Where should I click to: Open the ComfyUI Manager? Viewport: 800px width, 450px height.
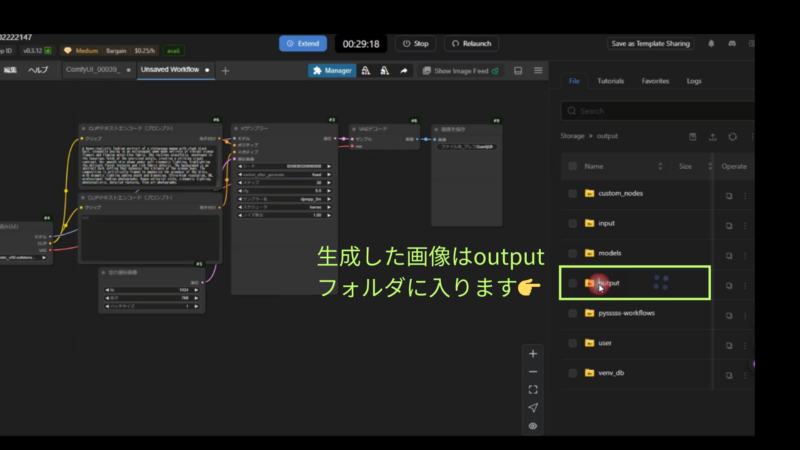[x=332, y=71]
